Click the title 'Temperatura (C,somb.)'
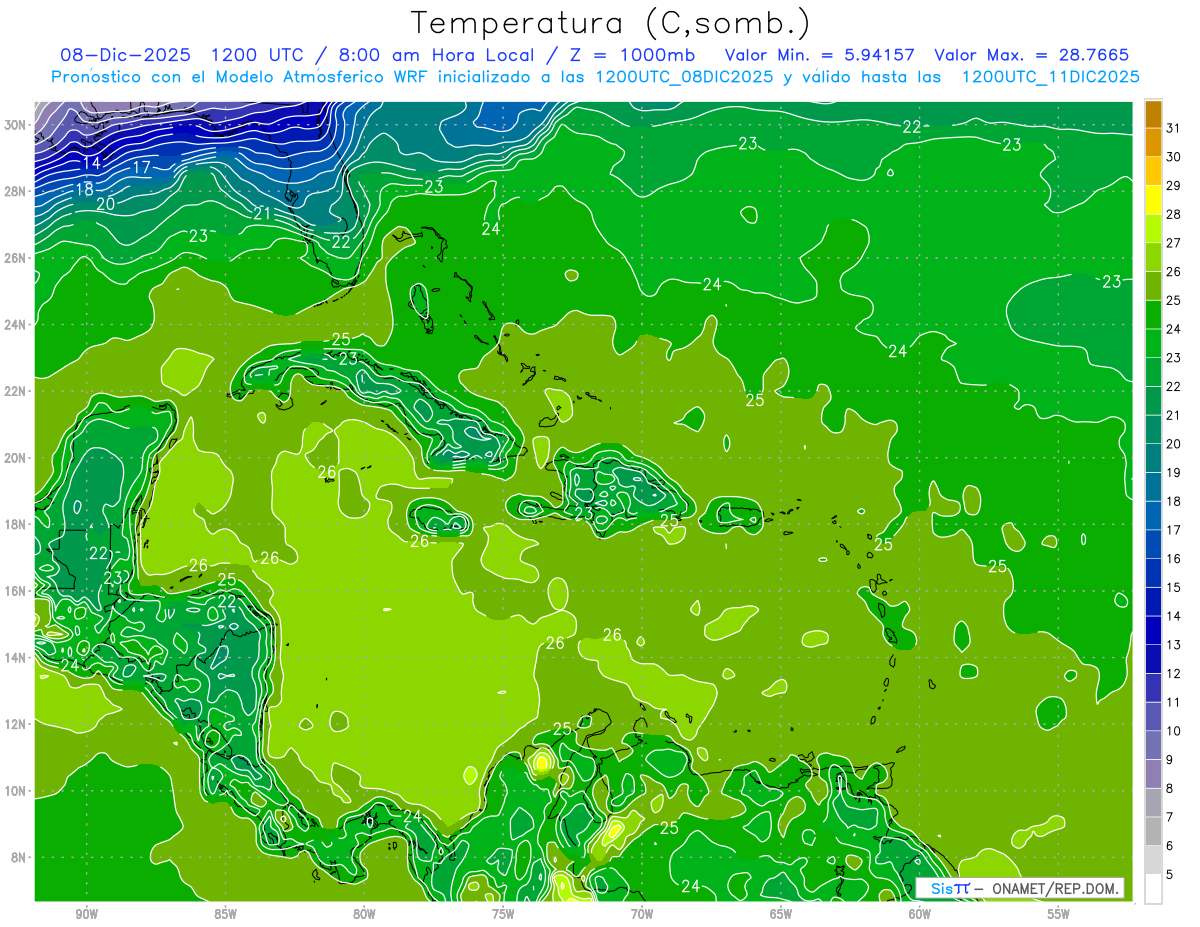The width and height of the screenshot is (1200, 927). (611, 23)
